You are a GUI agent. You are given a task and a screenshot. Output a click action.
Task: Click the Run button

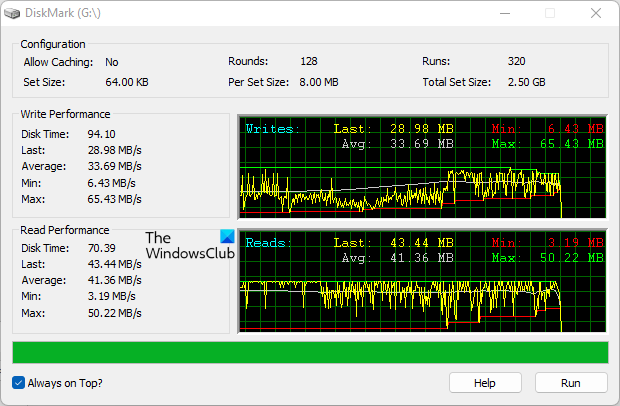pos(571,383)
